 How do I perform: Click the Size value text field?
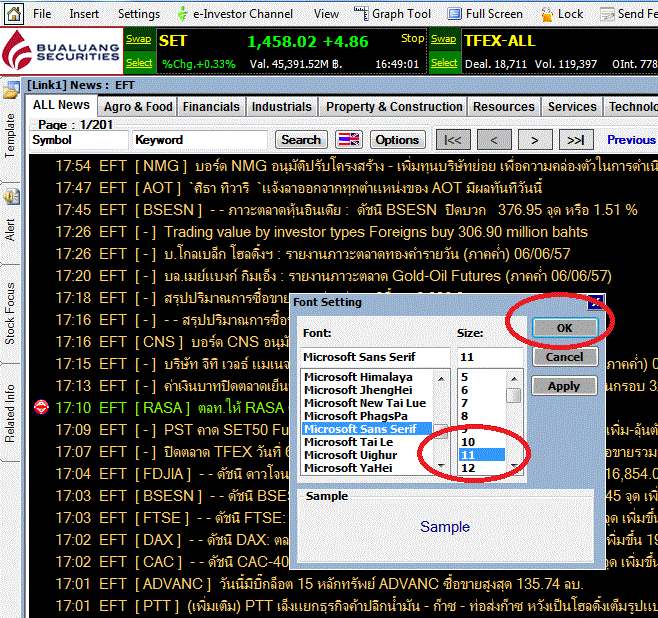(x=490, y=357)
